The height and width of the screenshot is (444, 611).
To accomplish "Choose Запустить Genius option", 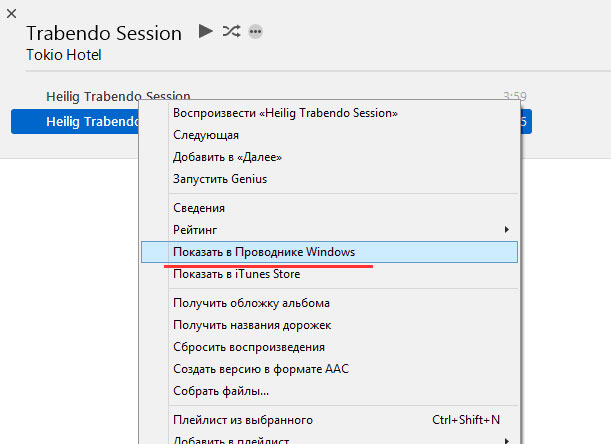I will (x=220, y=179).
